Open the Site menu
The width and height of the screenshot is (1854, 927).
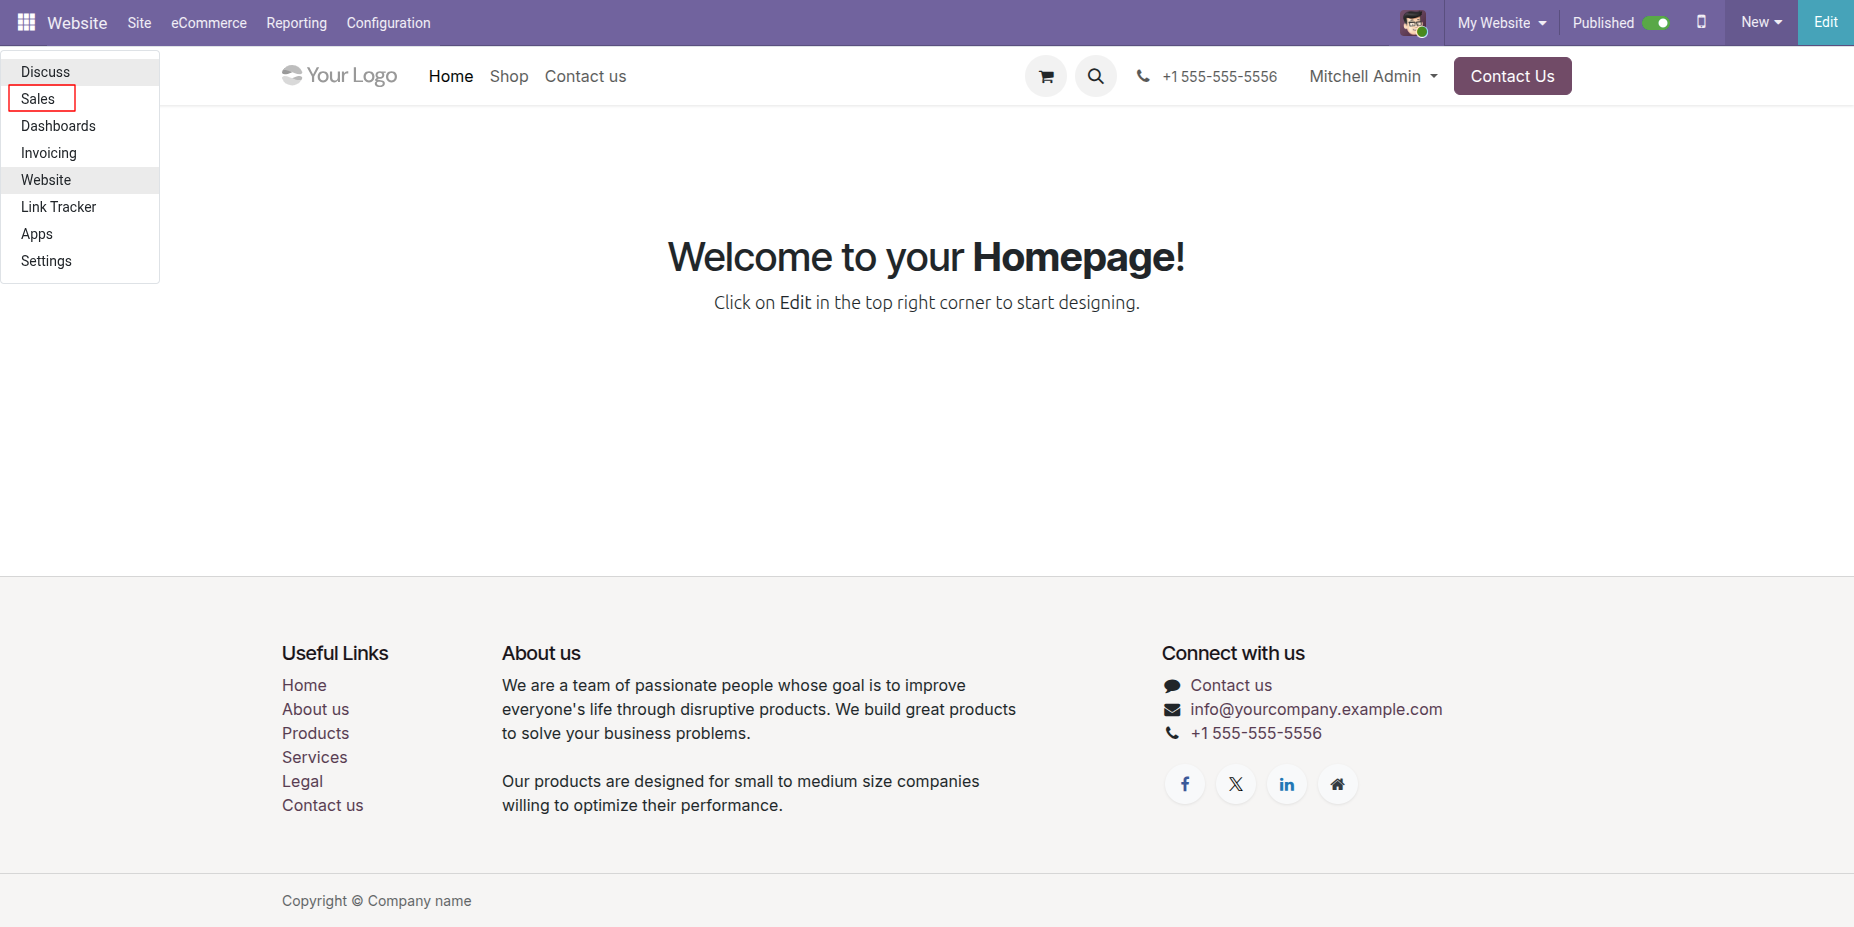point(139,23)
